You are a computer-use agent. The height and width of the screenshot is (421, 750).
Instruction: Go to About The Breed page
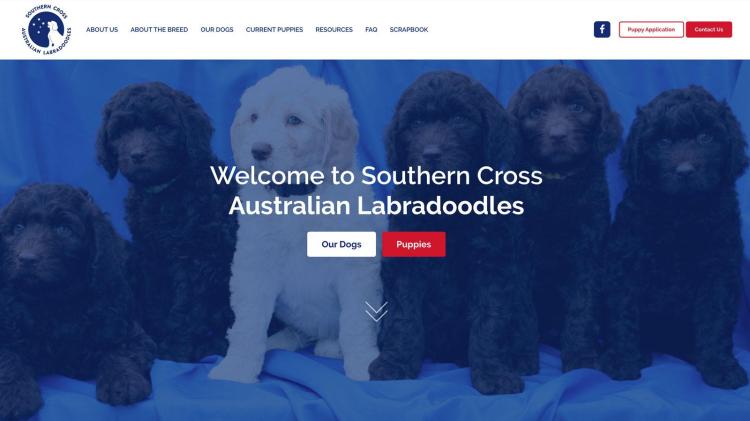[159, 30]
